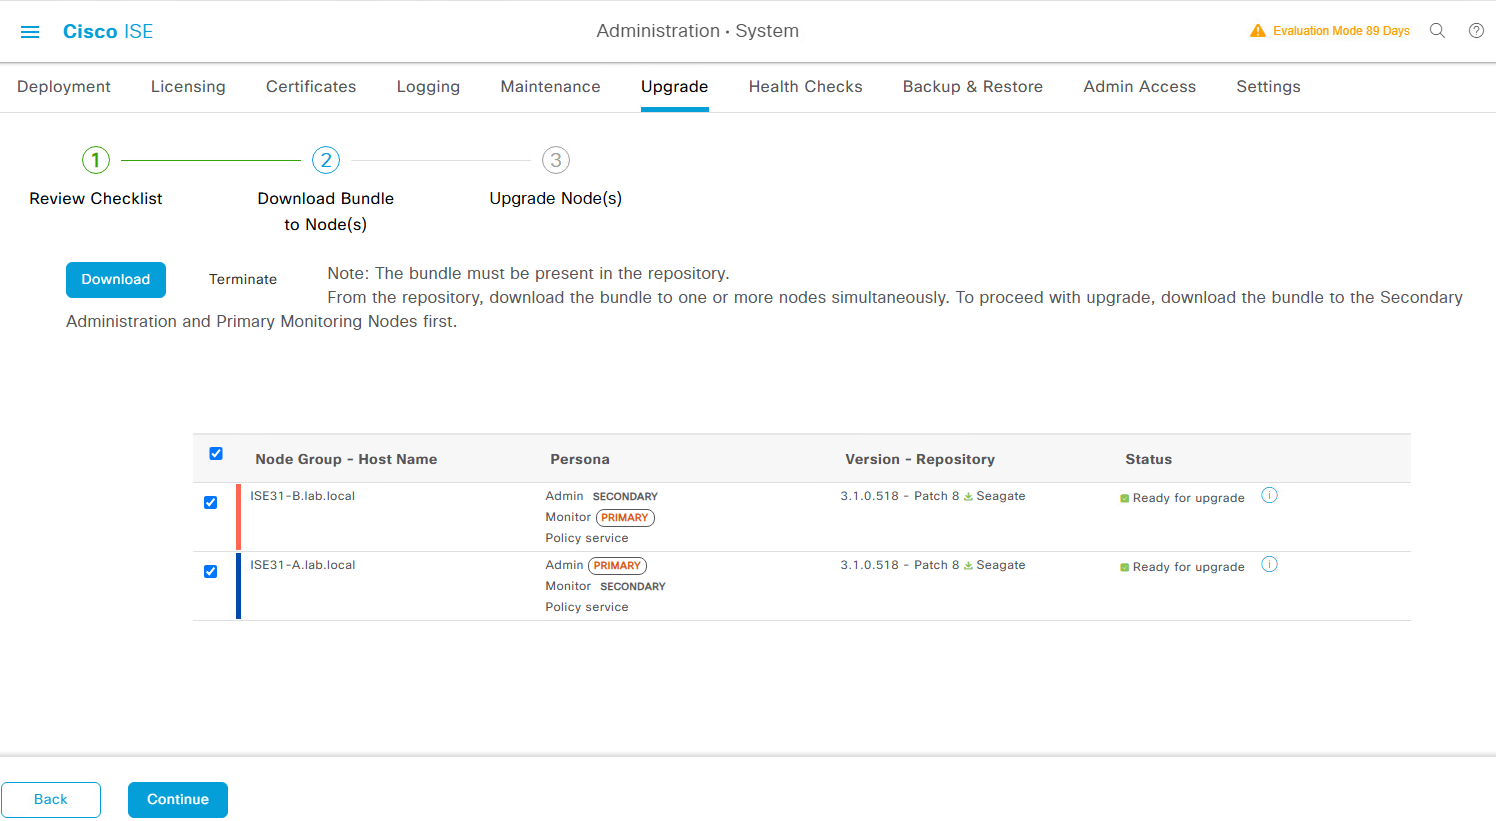The image size is (1496, 821).
Task: Click Policy service label in ISE31-A row
Action: pos(587,607)
